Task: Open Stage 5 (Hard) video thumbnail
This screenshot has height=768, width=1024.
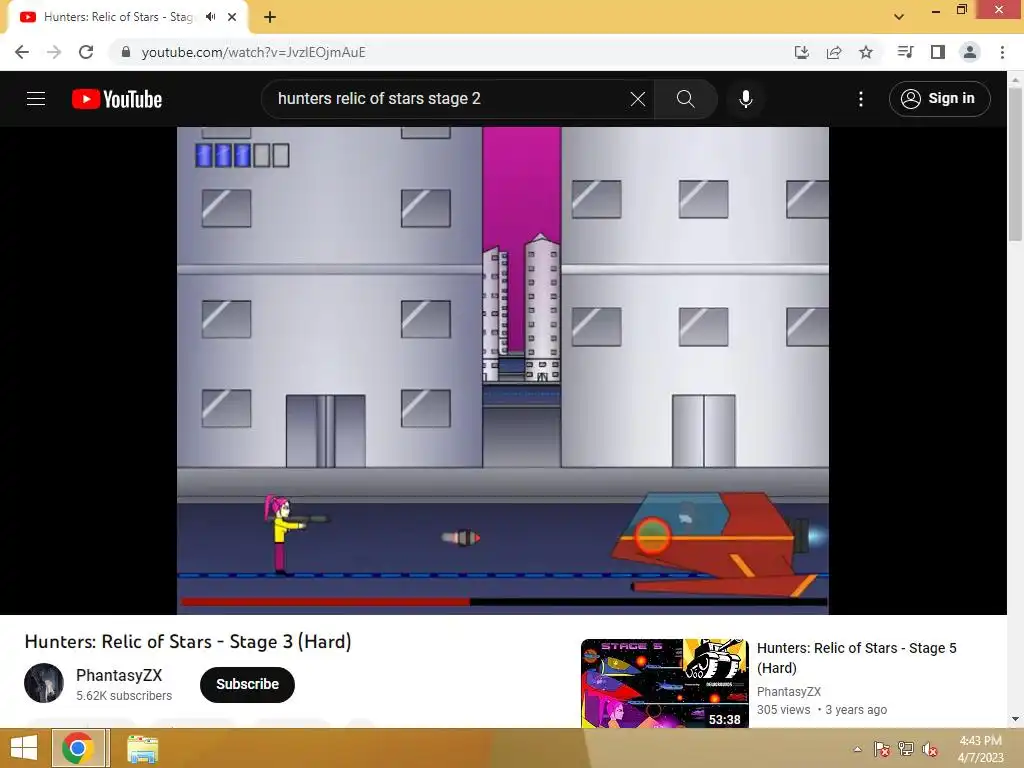Action: [665, 683]
